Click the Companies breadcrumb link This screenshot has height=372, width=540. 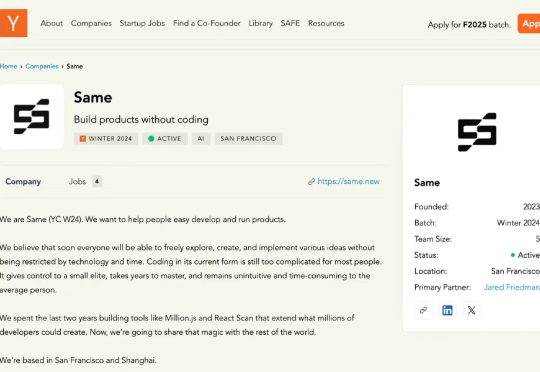pos(42,66)
